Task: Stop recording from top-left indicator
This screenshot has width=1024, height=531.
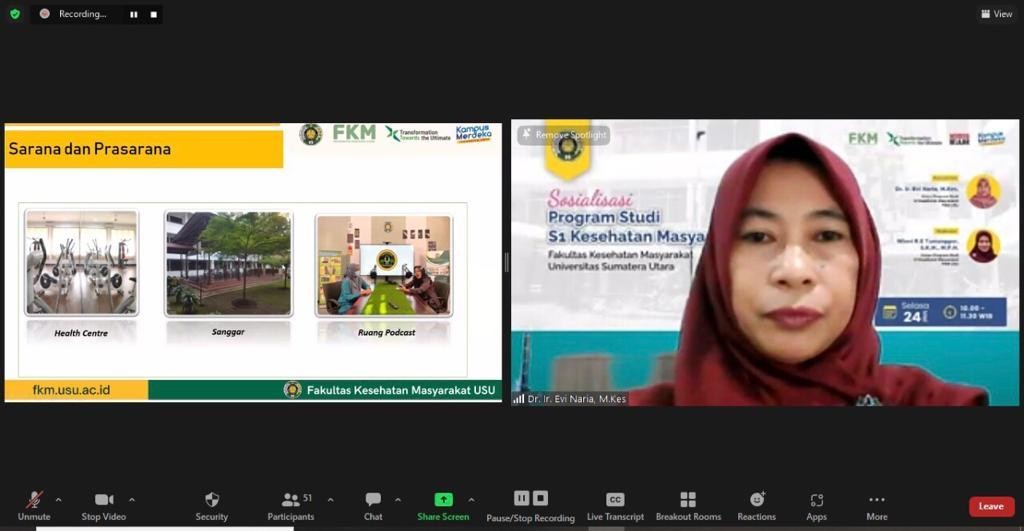Action: (x=153, y=14)
